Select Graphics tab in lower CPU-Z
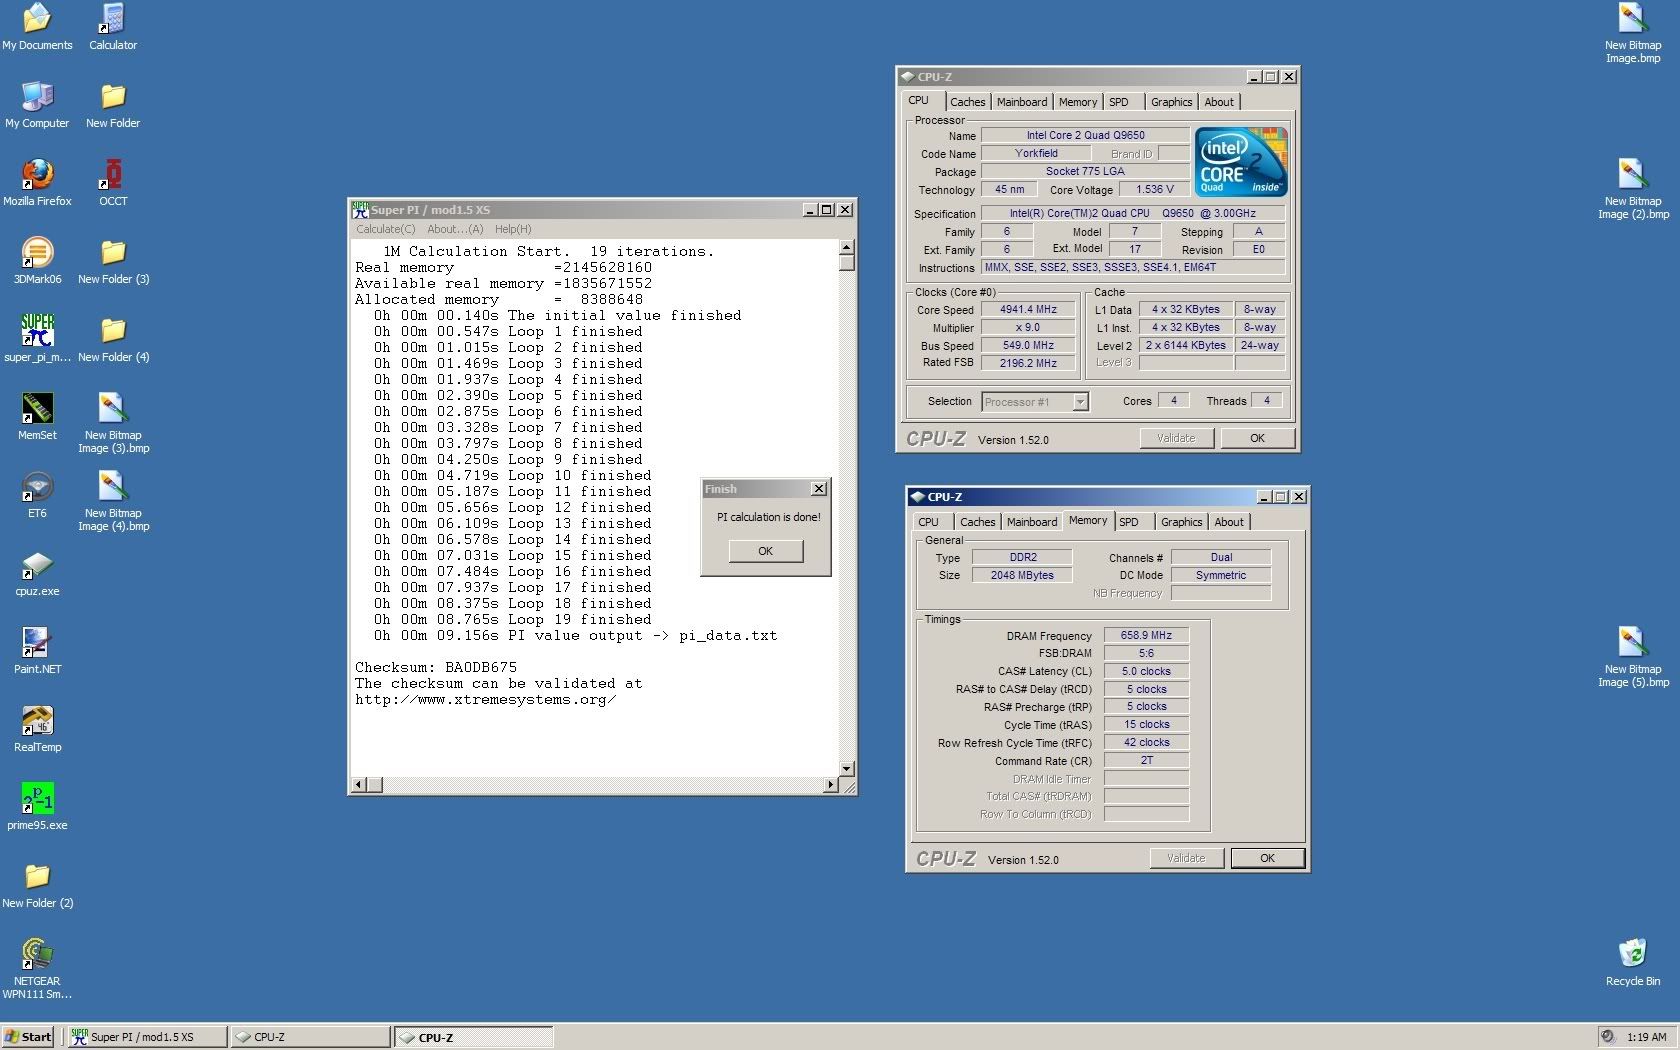The image size is (1680, 1050). point(1181,522)
